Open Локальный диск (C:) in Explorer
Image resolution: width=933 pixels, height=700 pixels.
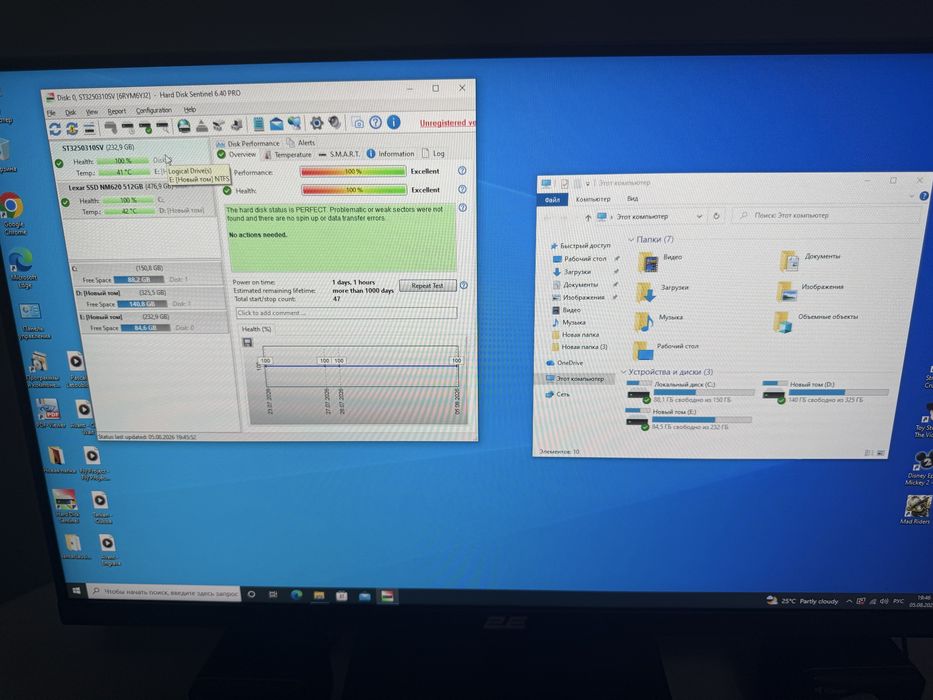(x=690, y=392)
